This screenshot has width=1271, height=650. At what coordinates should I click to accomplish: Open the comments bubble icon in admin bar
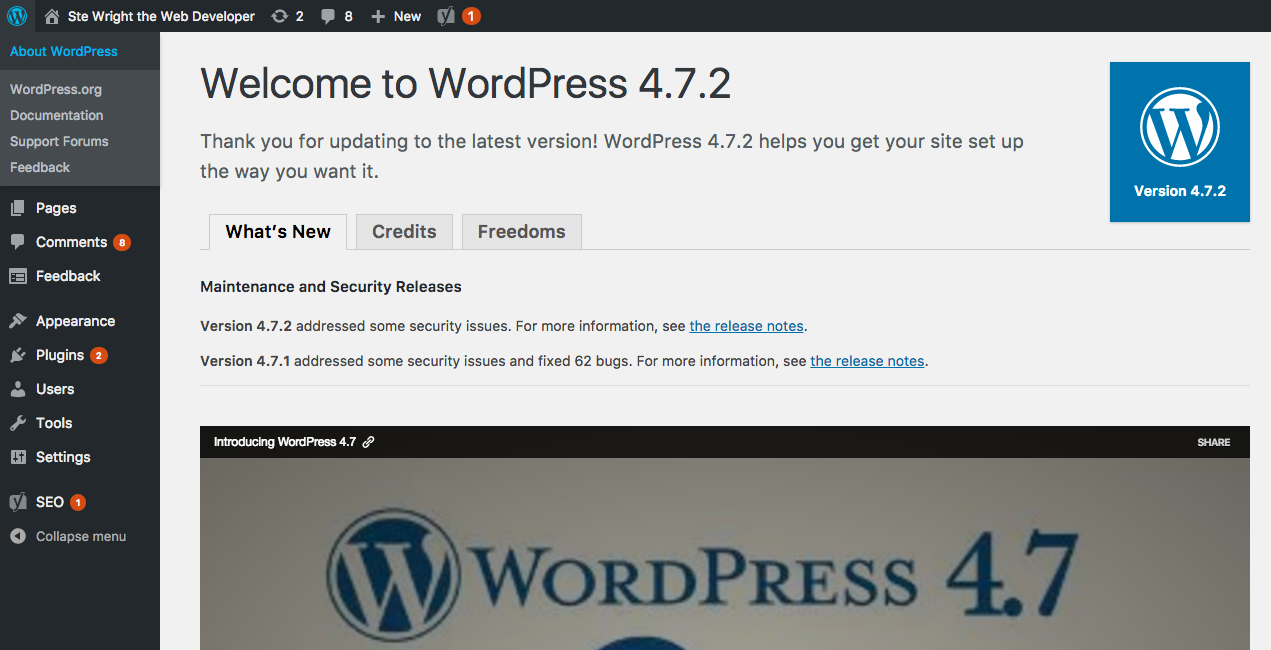pos(328,17)
